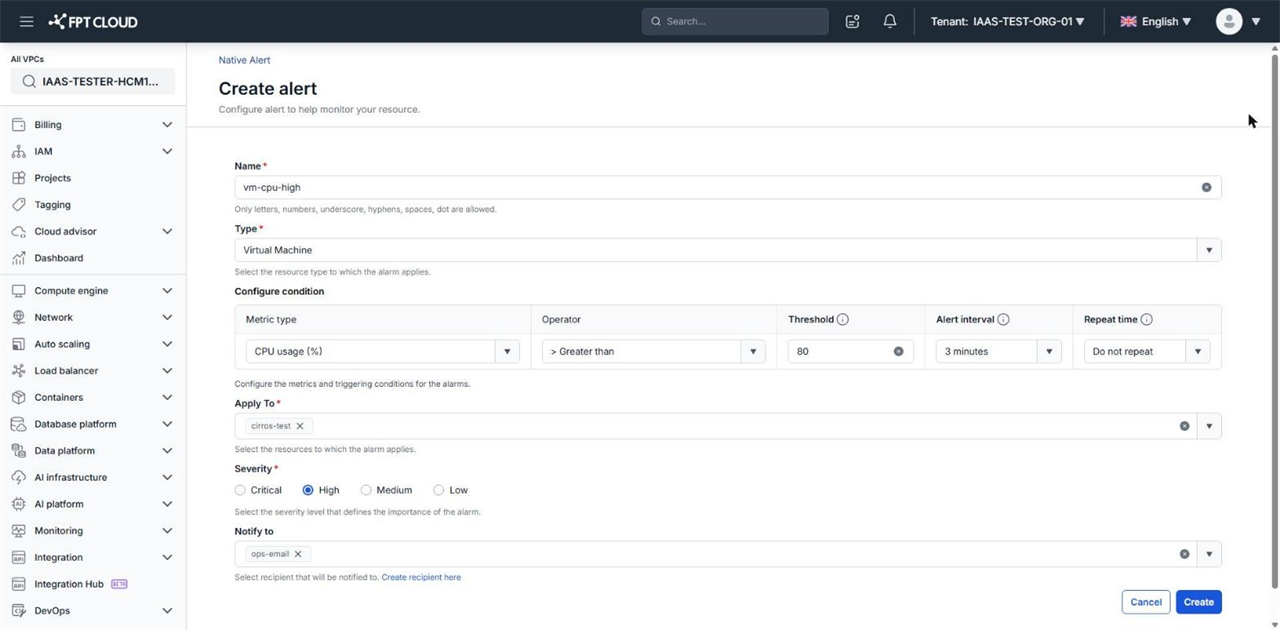The width and height of the screenshot is (1280, 630).
Task: Click the Load balancer icon
Action: (18, 371)
